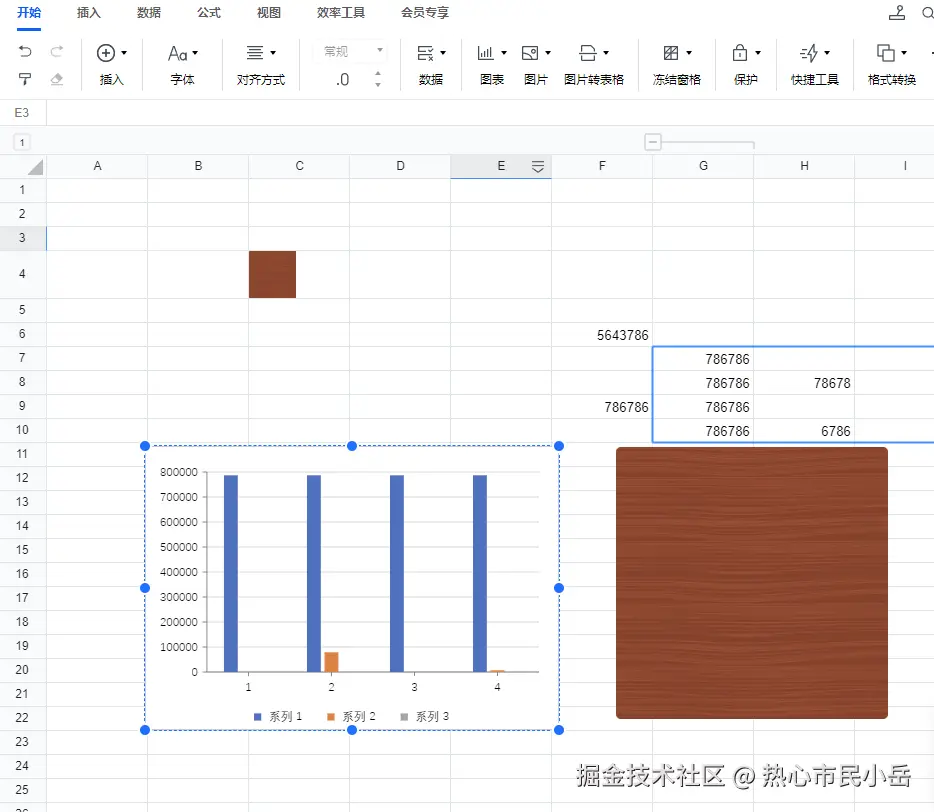934x812 pixels.
Task: Open the 对齐方式 alignment icon
Action: click(x=255, y=52)
